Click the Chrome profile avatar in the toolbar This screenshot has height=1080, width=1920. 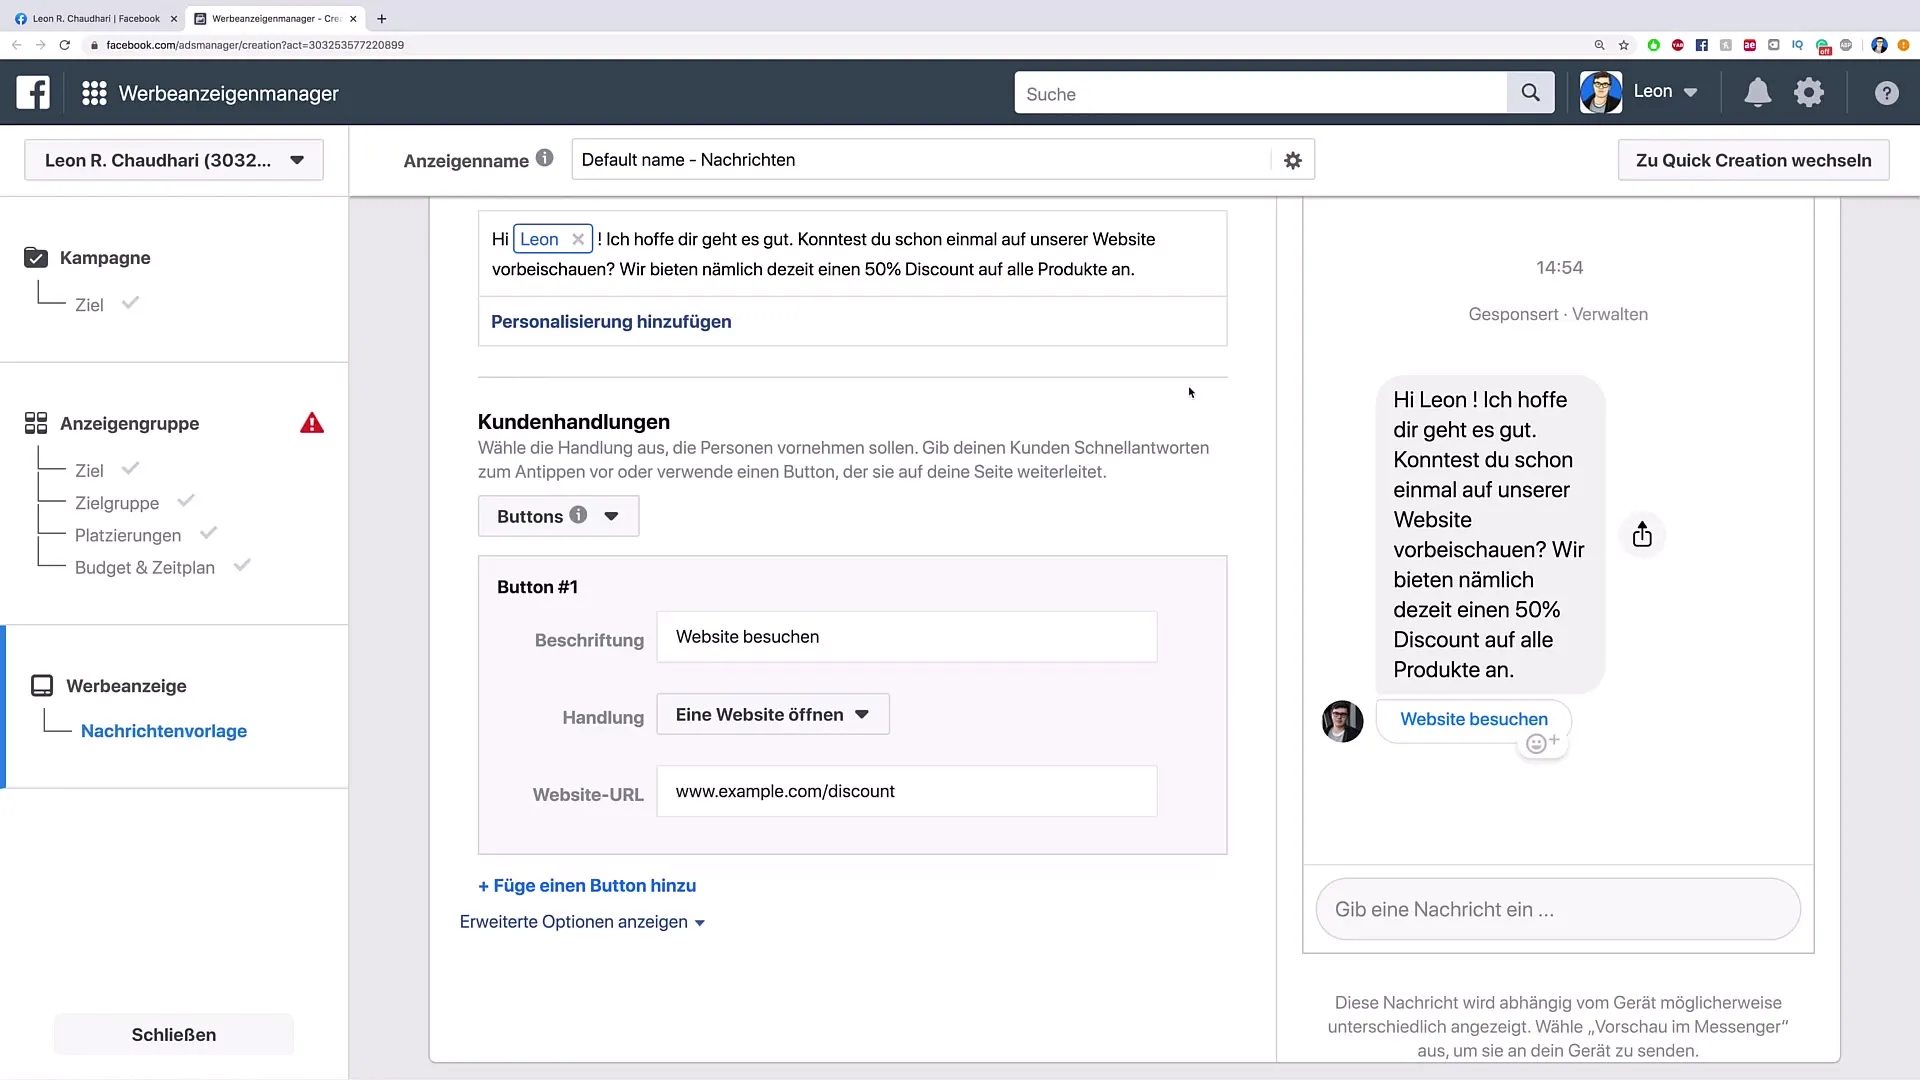[x=1879, y=45]
